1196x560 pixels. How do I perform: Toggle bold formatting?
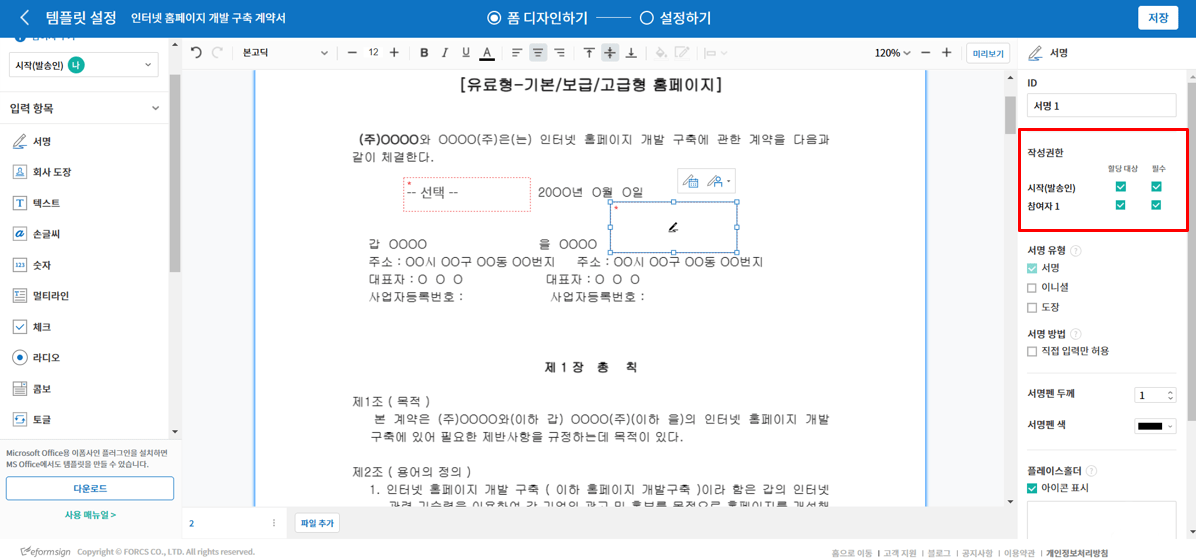pos(424,53)
